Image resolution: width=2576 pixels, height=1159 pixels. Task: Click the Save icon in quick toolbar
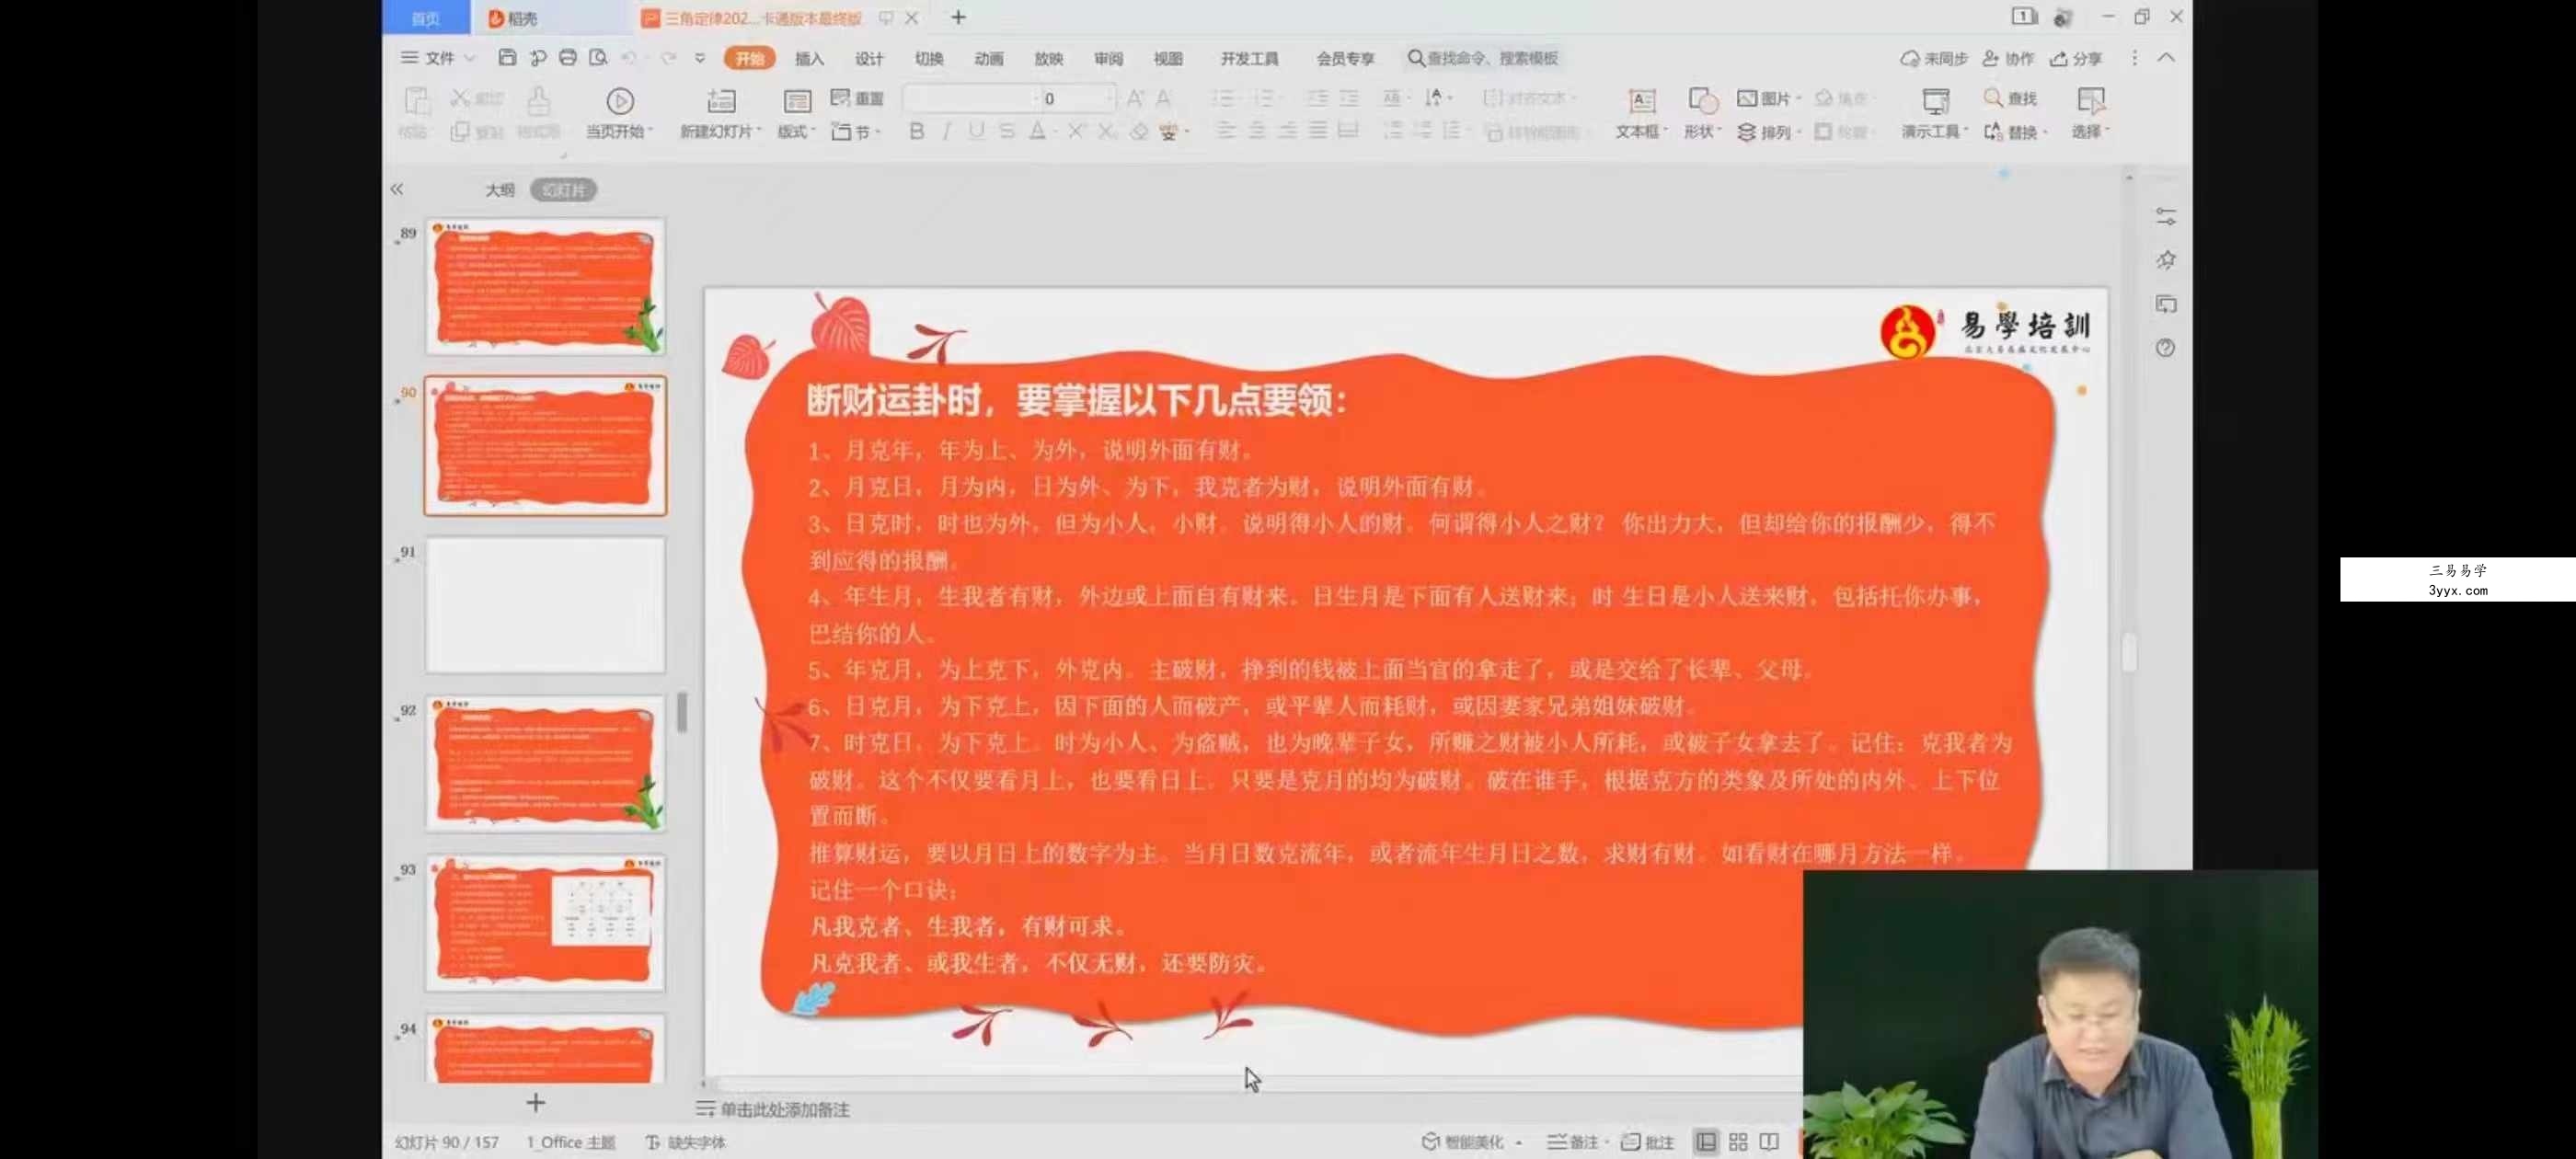[507, 58]
